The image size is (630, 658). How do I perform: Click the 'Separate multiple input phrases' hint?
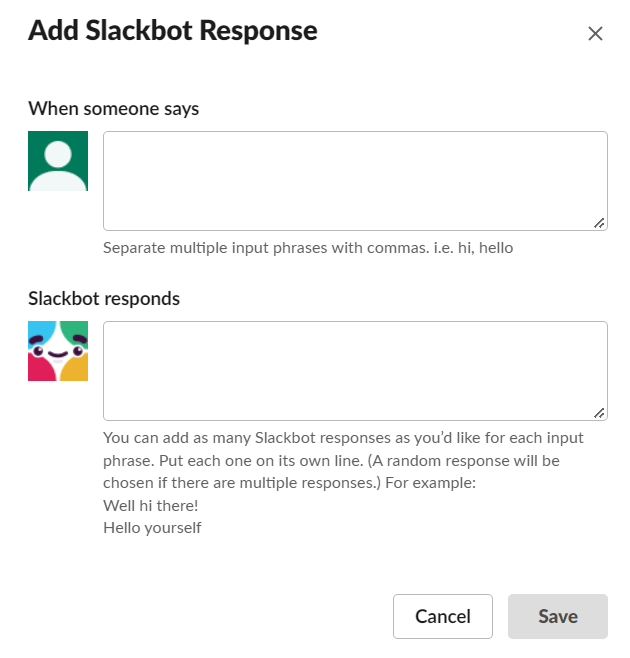click(308, 248)
